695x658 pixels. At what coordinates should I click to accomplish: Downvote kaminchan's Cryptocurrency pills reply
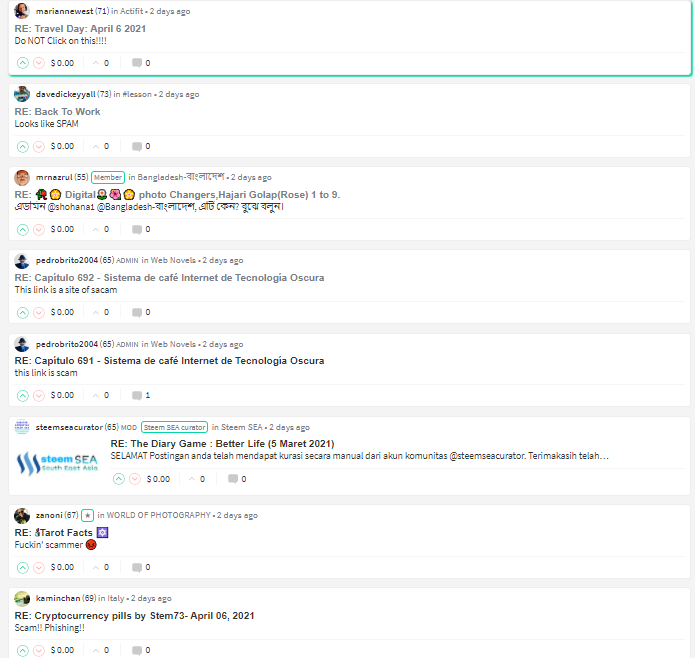(39, 650)
